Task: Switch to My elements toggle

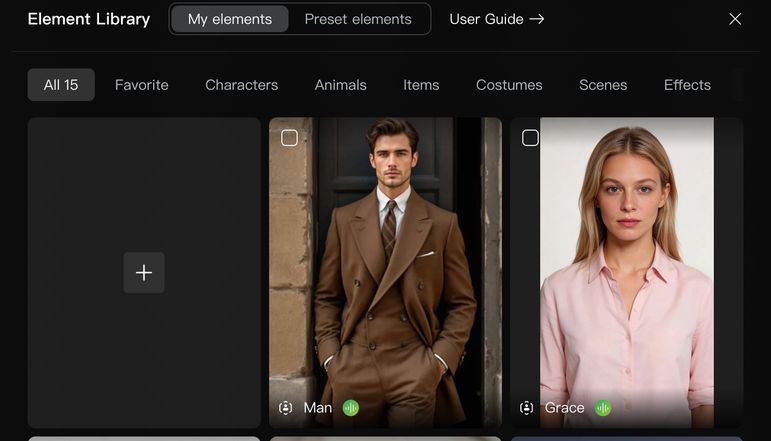Action: point(230,19)
